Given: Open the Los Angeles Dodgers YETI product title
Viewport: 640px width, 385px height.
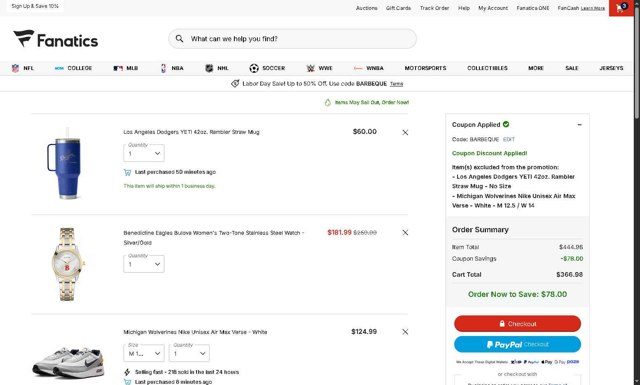Looking at the screenshot, I should [x=191, y=132].
